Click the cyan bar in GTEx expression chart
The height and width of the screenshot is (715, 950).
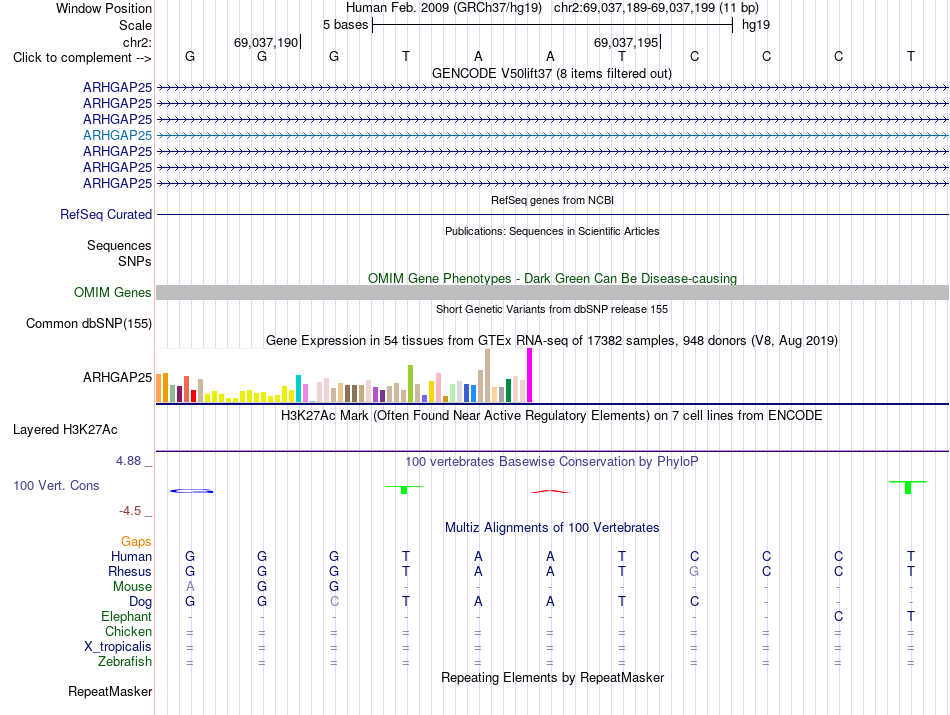point(299,388)
